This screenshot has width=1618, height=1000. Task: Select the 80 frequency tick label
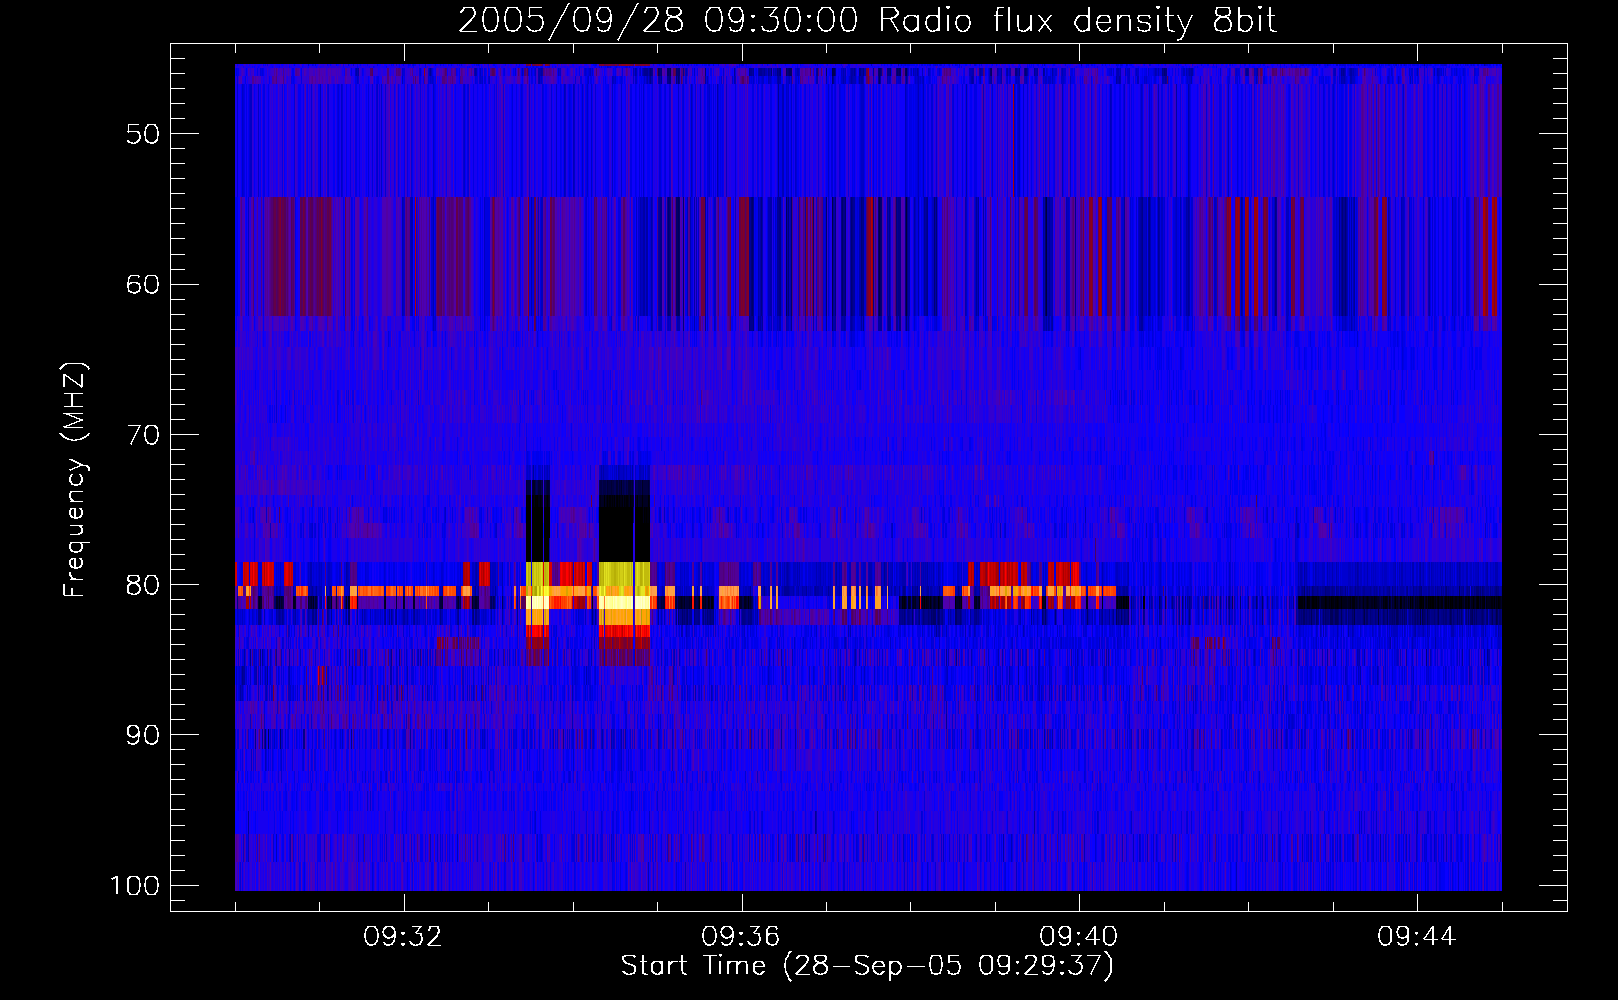pos(143,584)
